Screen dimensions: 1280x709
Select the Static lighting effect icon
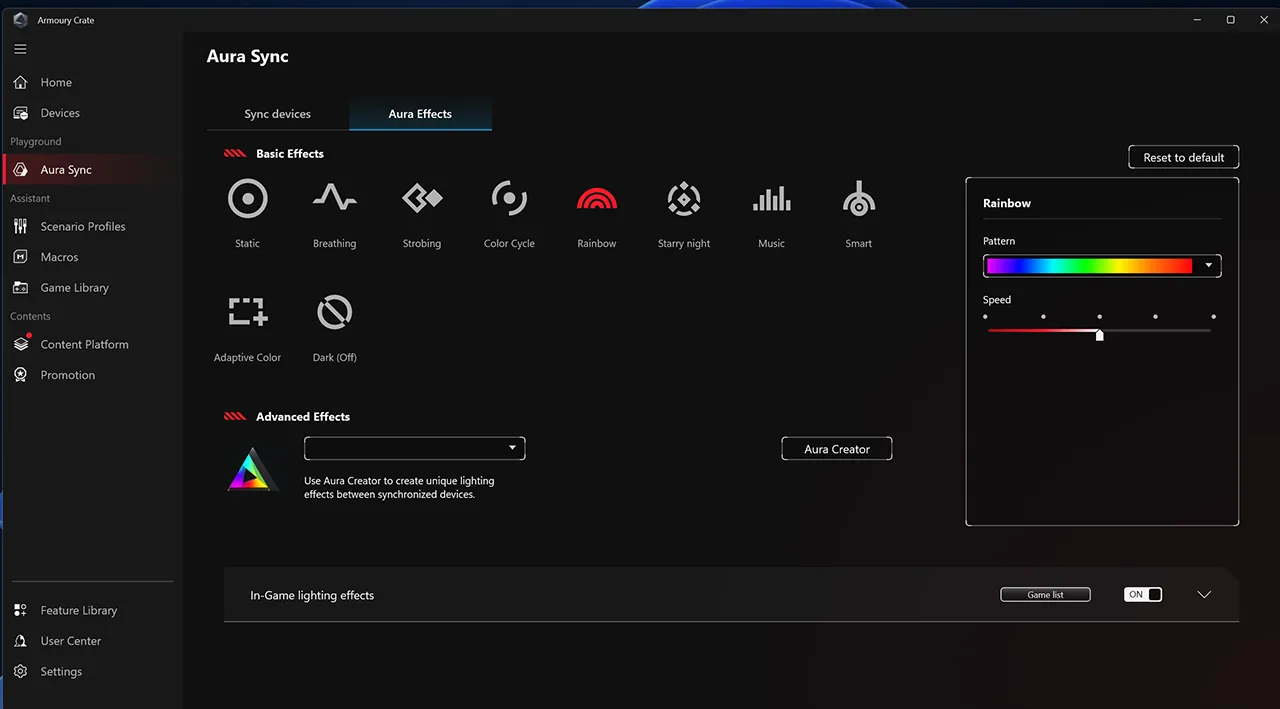tap(247, 199)
